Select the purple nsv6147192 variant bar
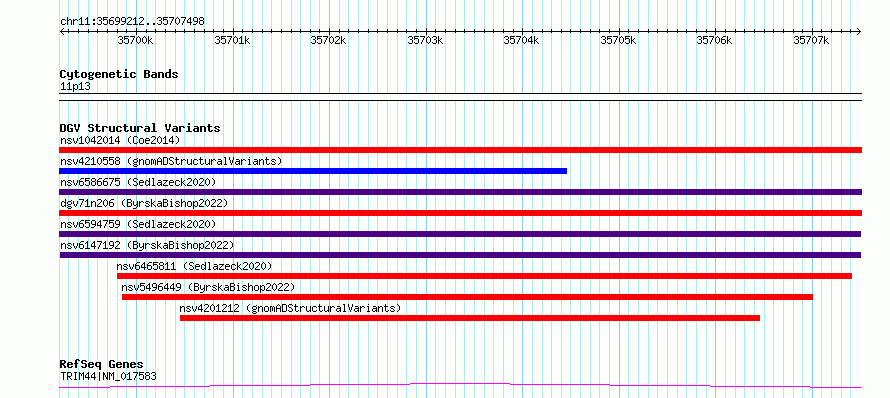The image size is (890, 398). click(460, 255)
